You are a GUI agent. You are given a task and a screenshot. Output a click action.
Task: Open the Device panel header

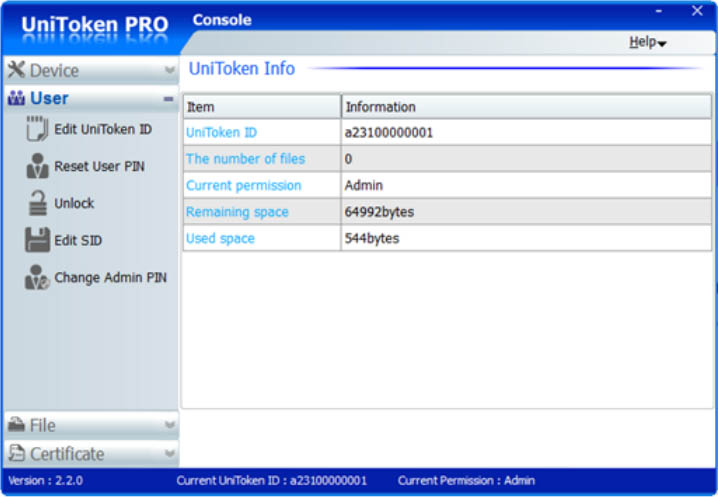[91, 70]
